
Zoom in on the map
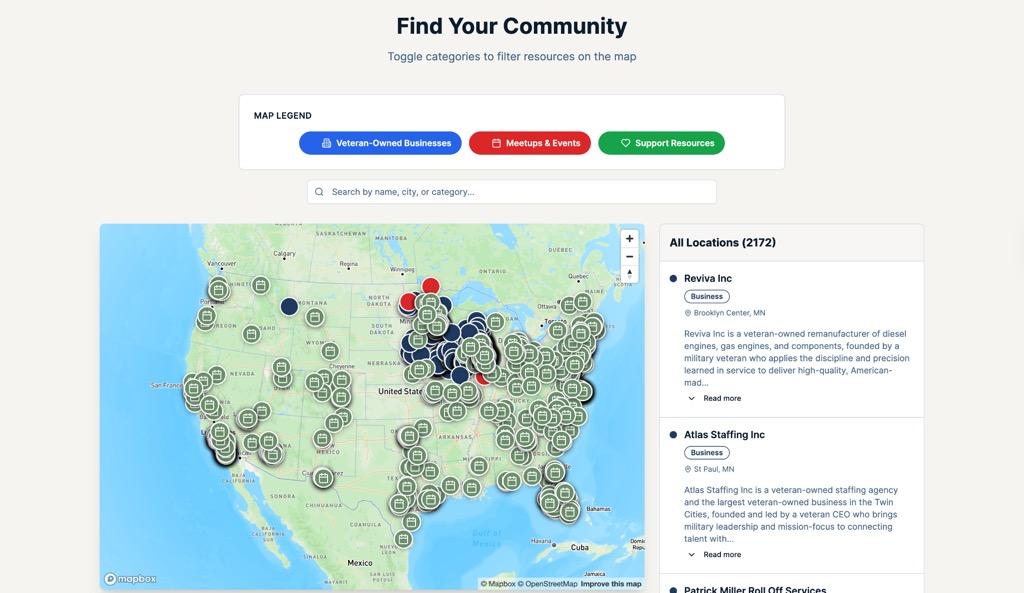click(x=630, y=239)
